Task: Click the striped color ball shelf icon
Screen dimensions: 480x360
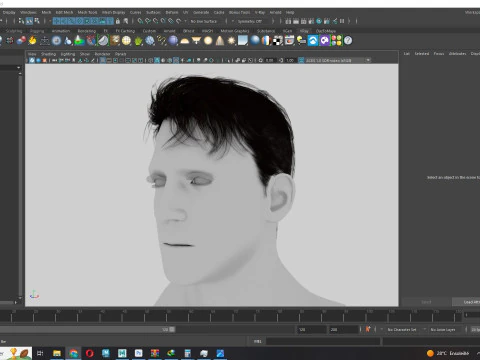Action: tap(266, 41)
